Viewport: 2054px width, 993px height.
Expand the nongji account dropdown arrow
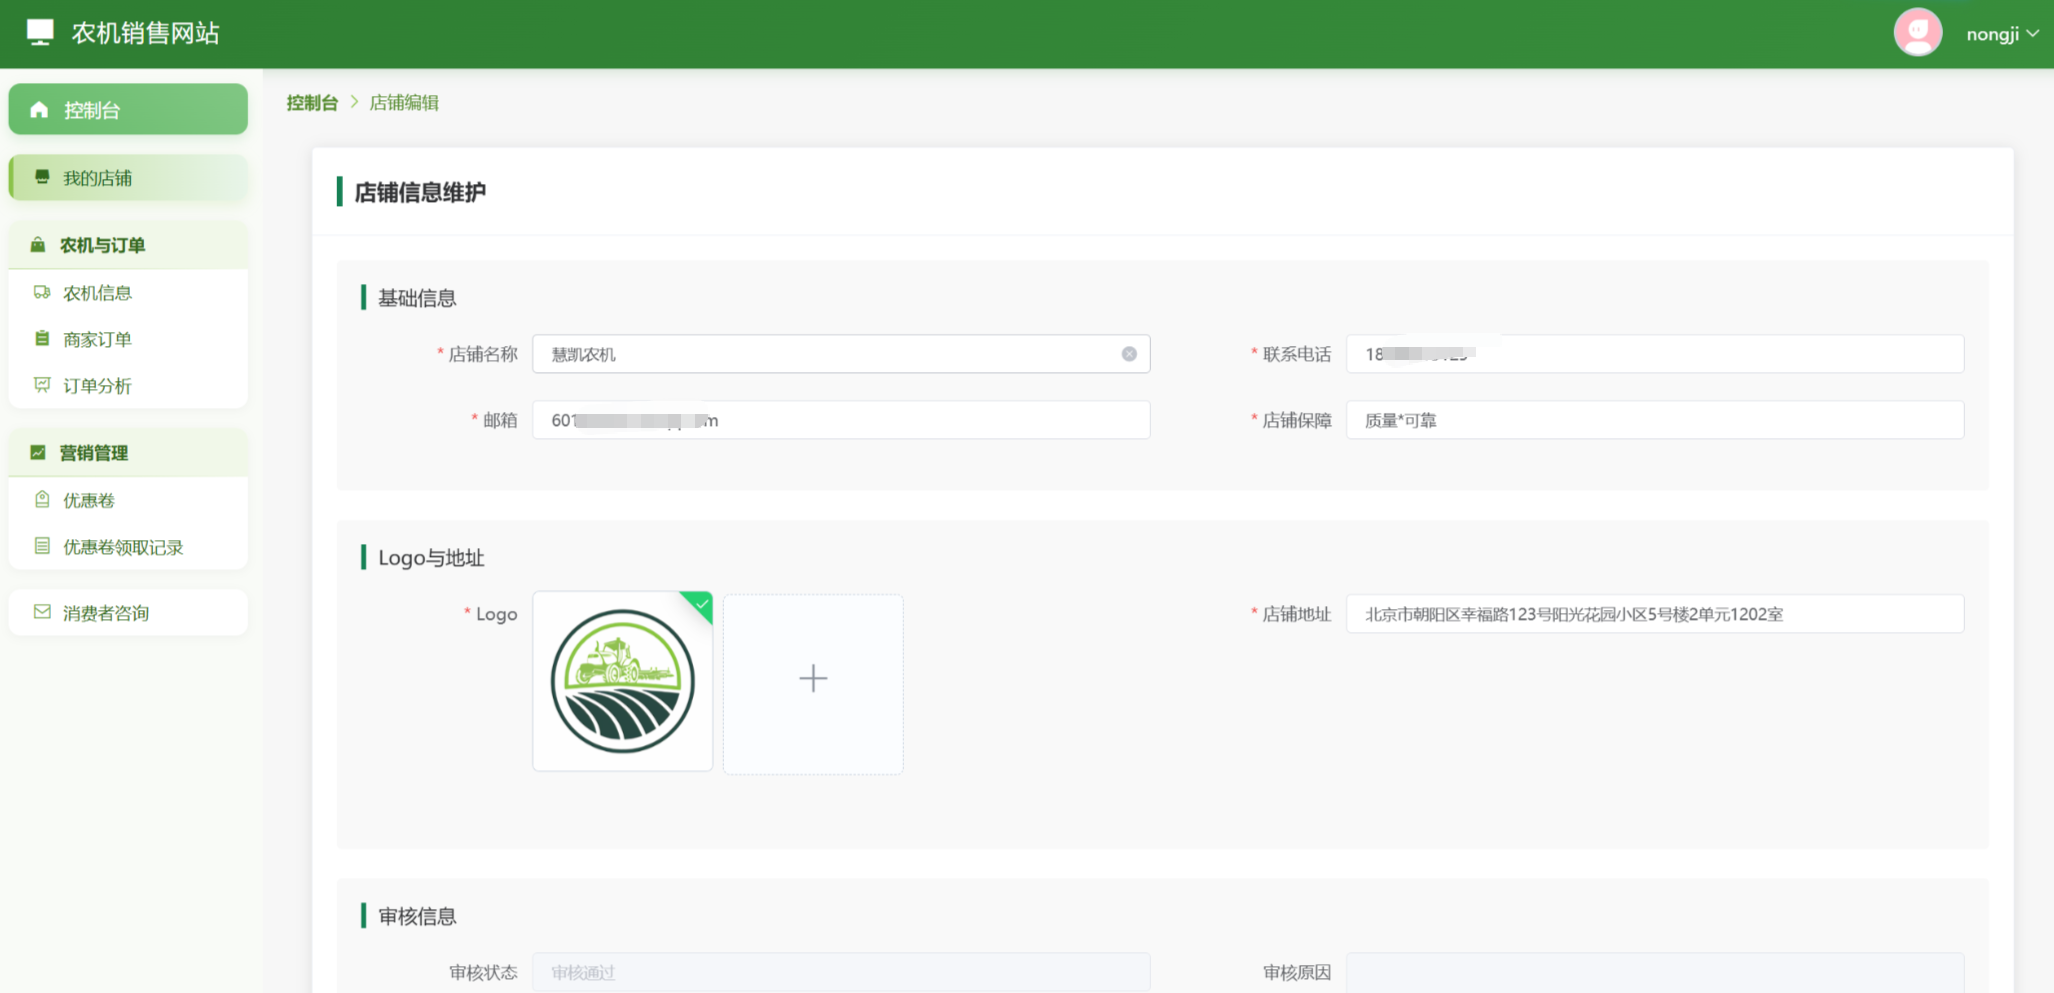point(2033,34)
